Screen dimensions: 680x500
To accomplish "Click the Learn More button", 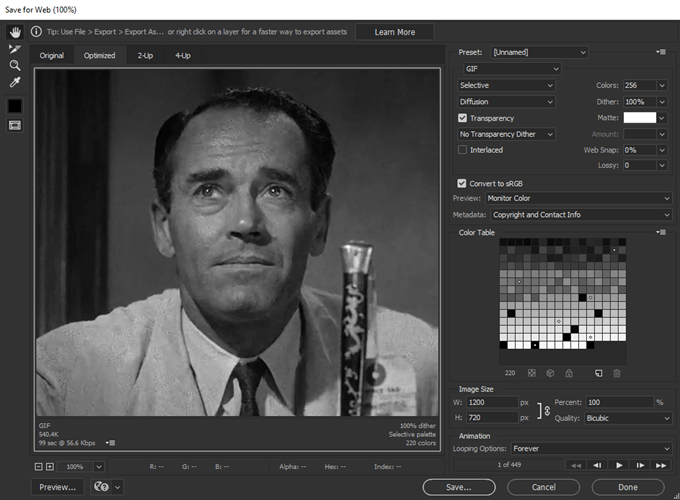I will (395, 32).
